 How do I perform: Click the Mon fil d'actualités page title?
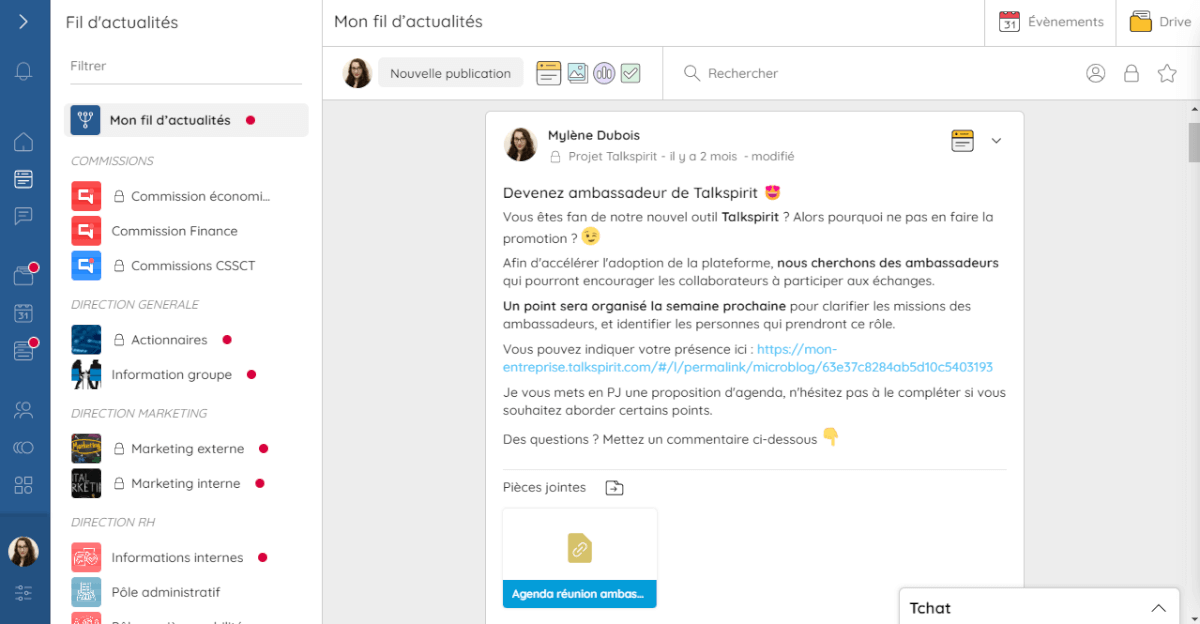(408, 22)
